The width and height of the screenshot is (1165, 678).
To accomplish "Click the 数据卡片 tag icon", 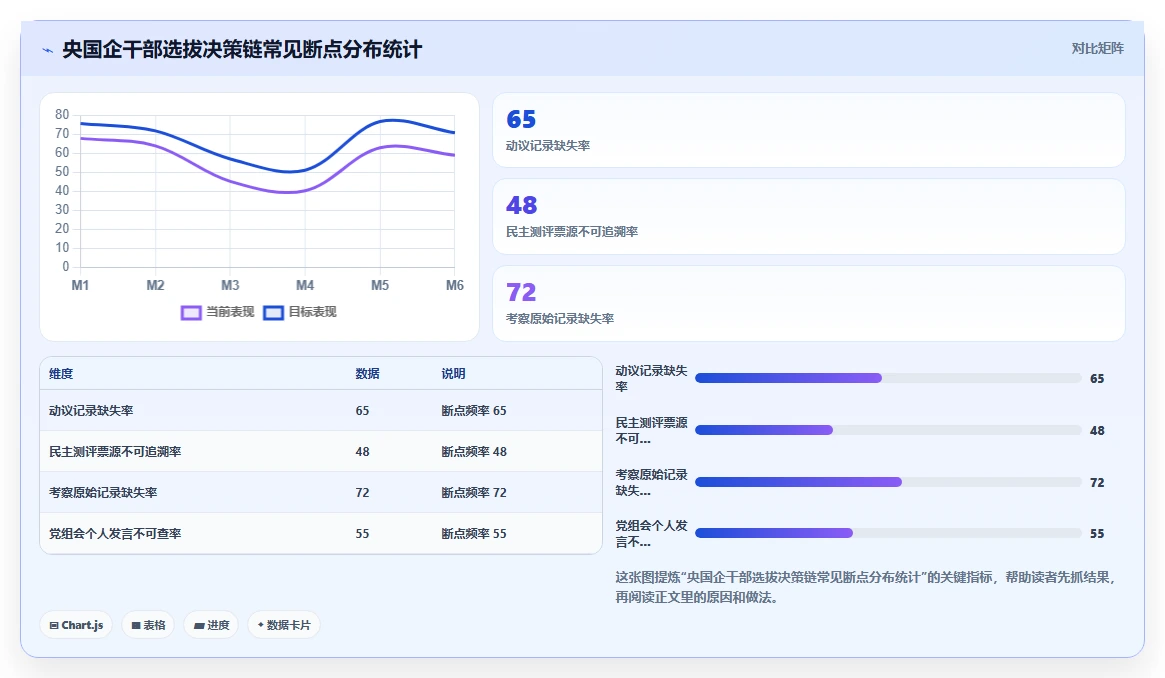I will [x=261, y=625].
